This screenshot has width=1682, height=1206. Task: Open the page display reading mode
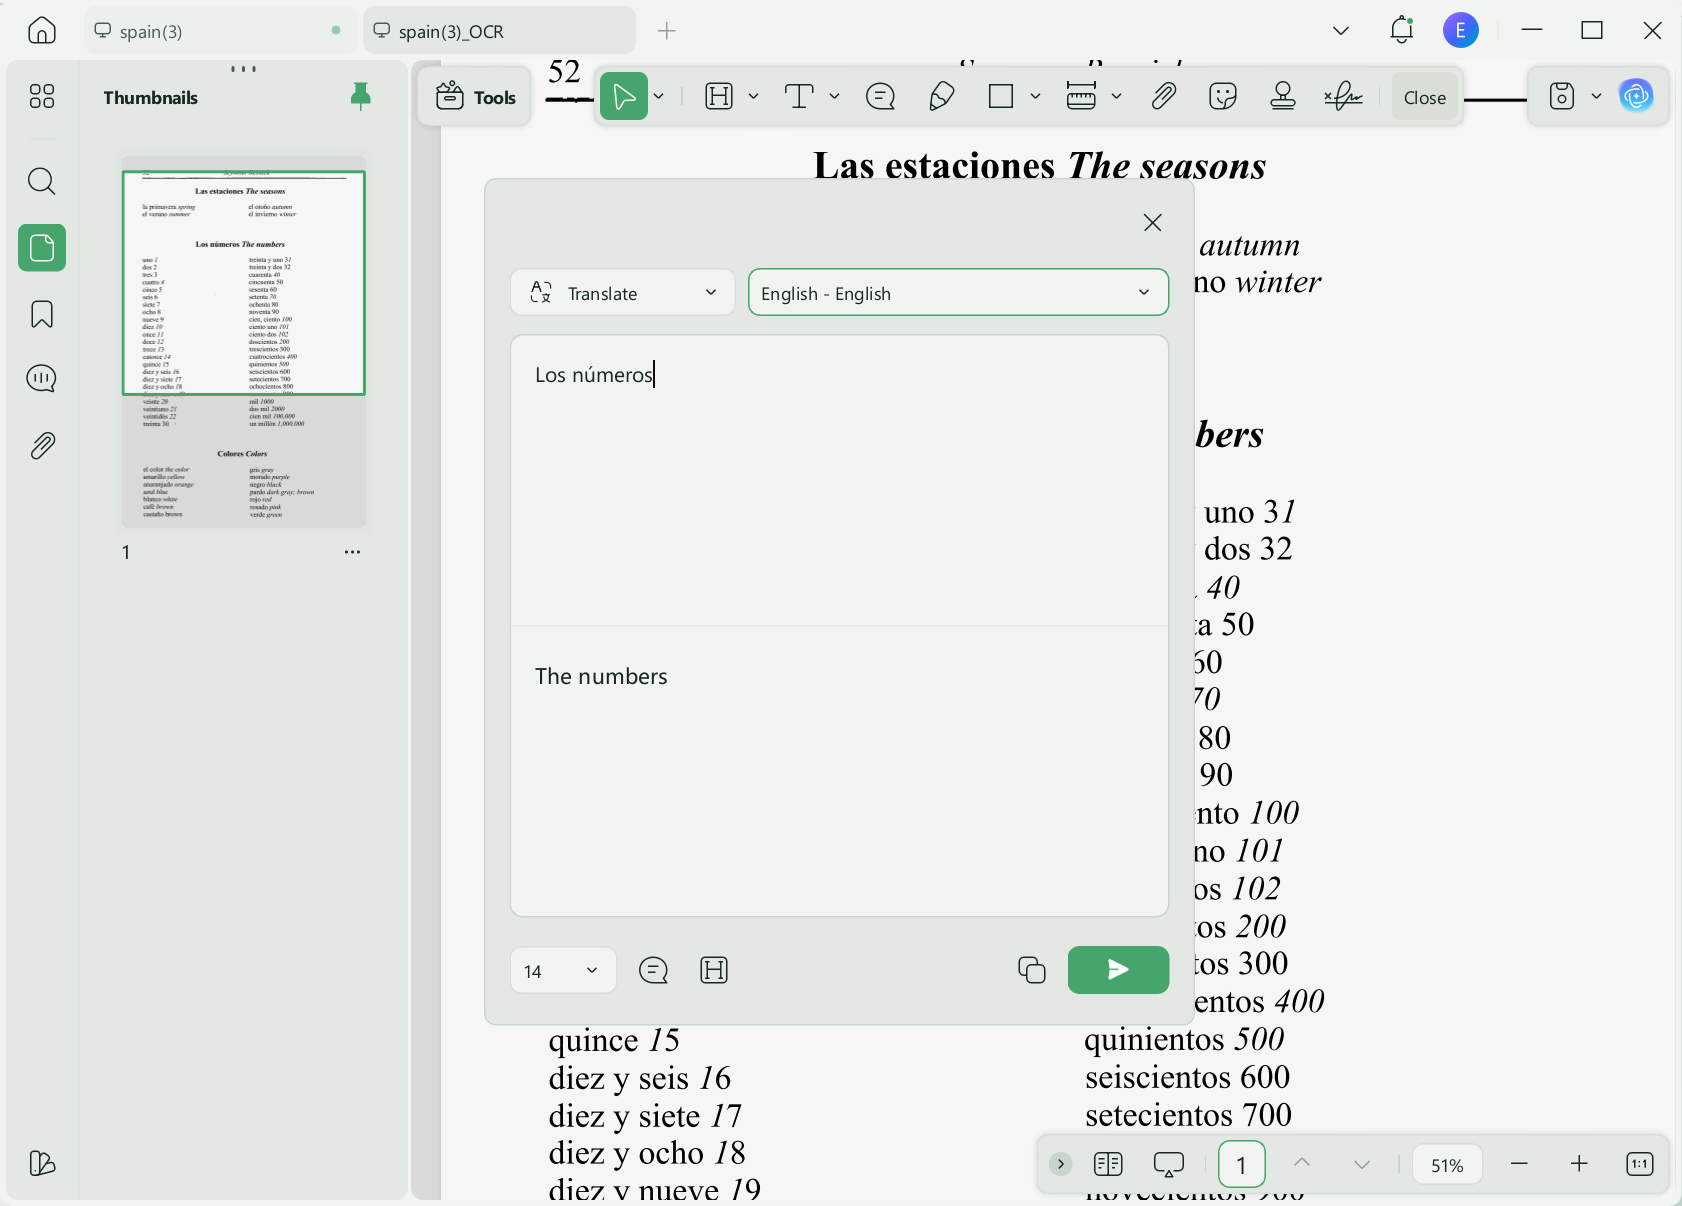[1108, 1164]
